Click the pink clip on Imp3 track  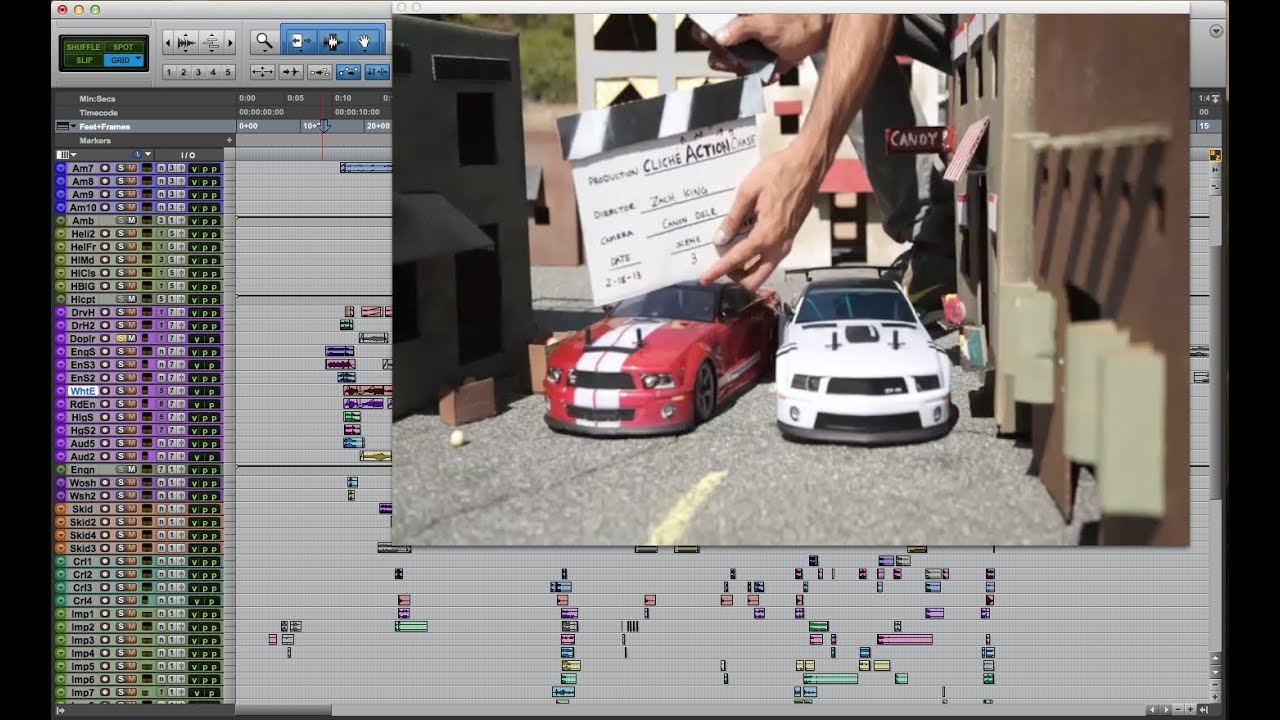click(905, 640)
